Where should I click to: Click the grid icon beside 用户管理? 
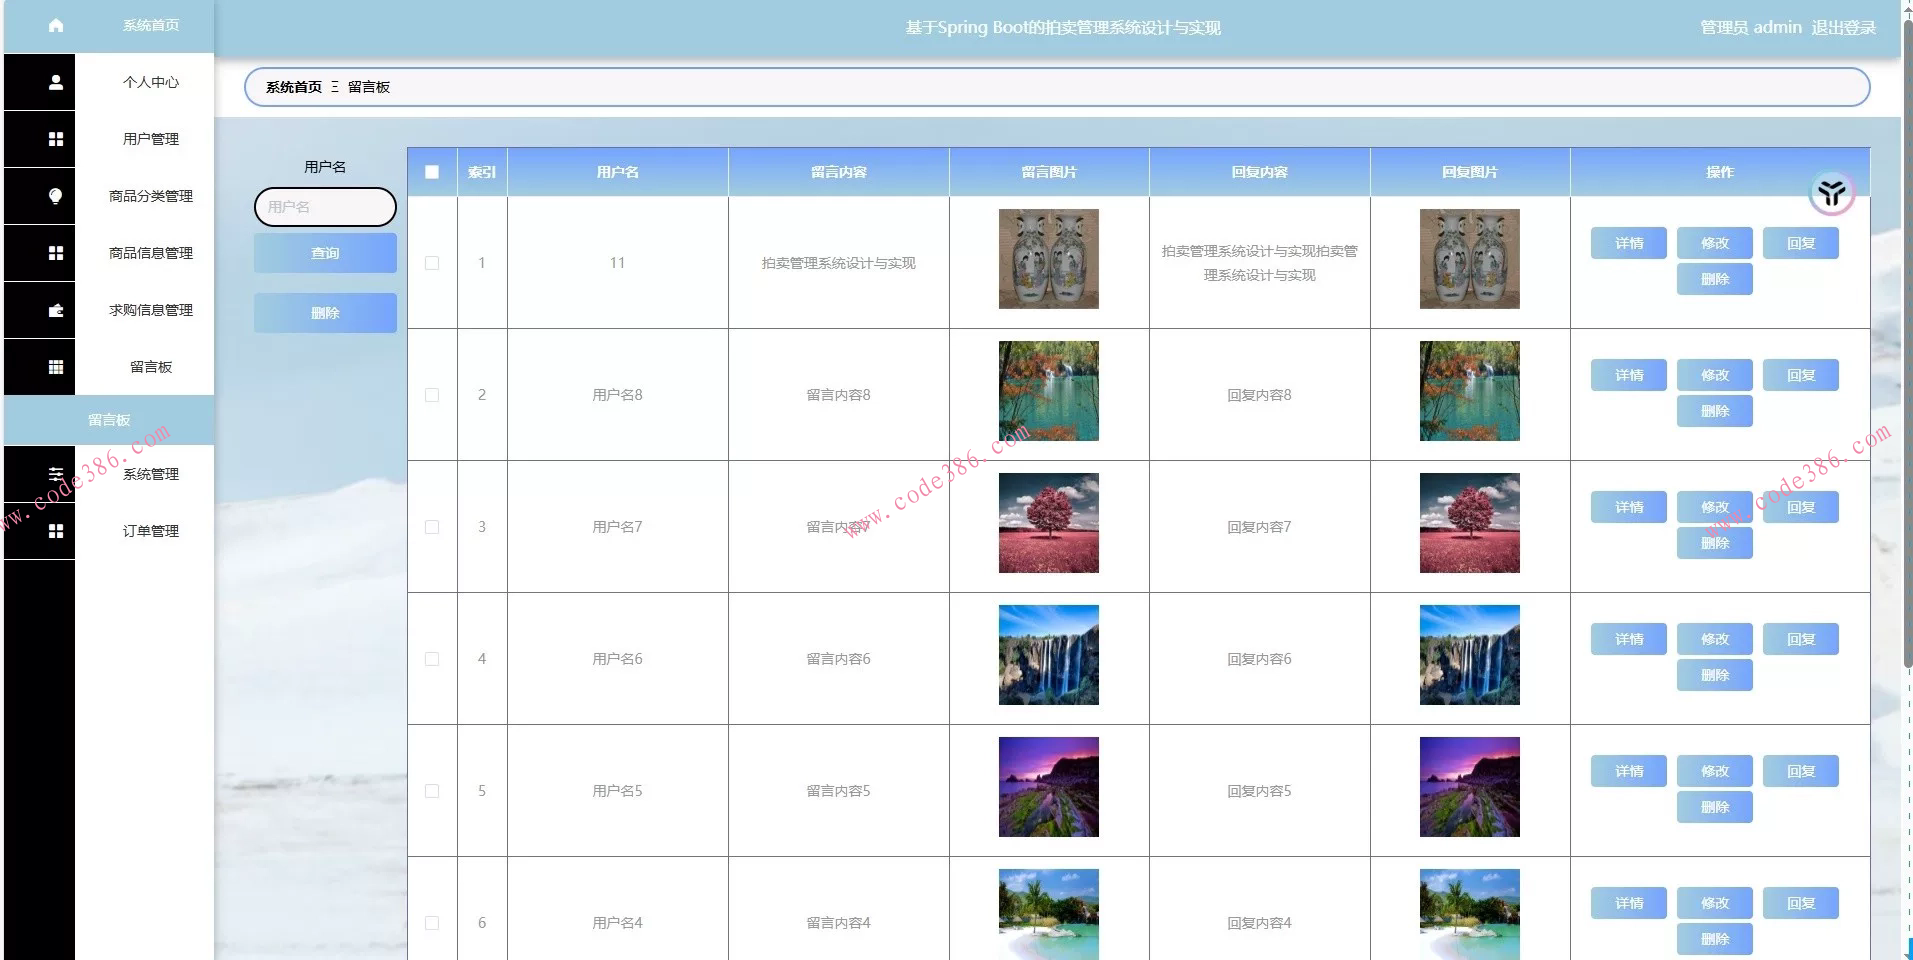[x=56, y=139]
